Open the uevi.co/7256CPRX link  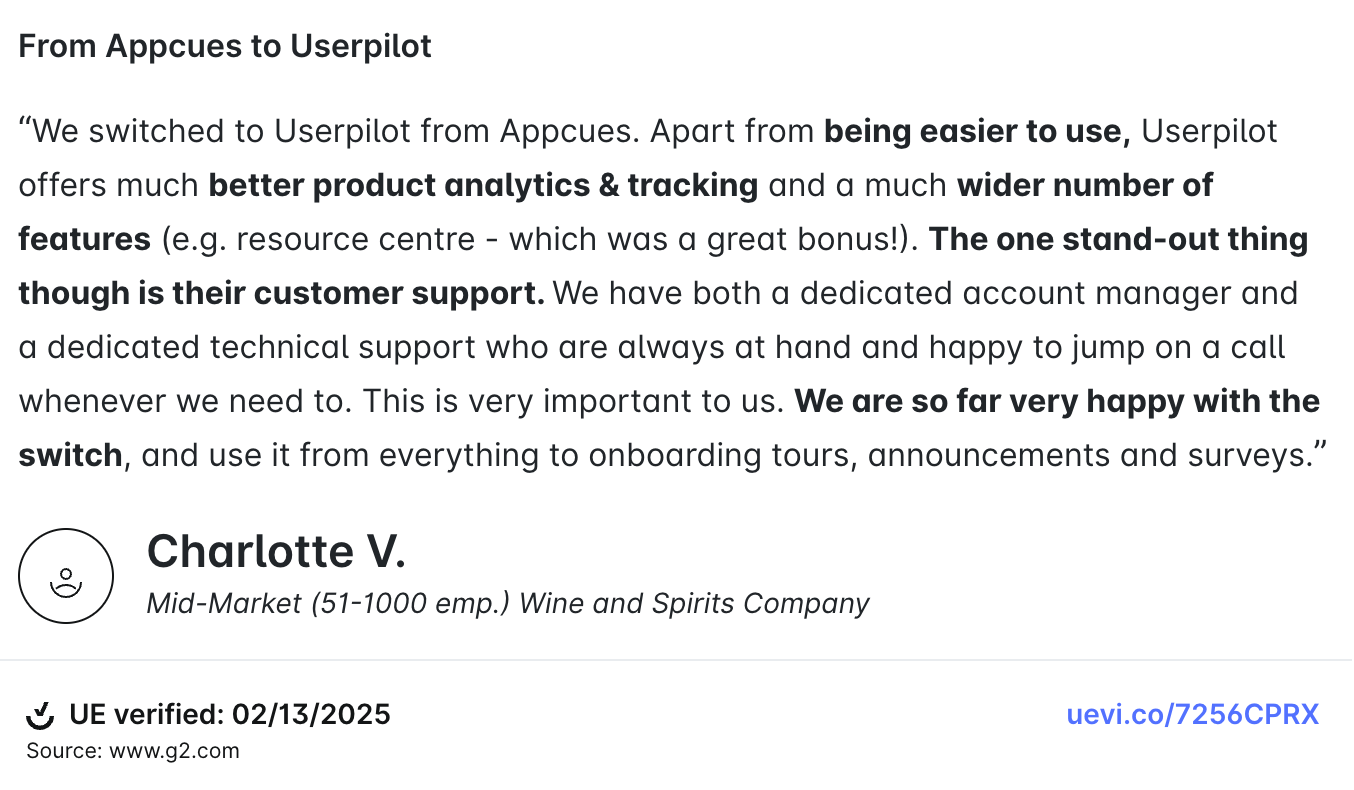pos(1192,715)
